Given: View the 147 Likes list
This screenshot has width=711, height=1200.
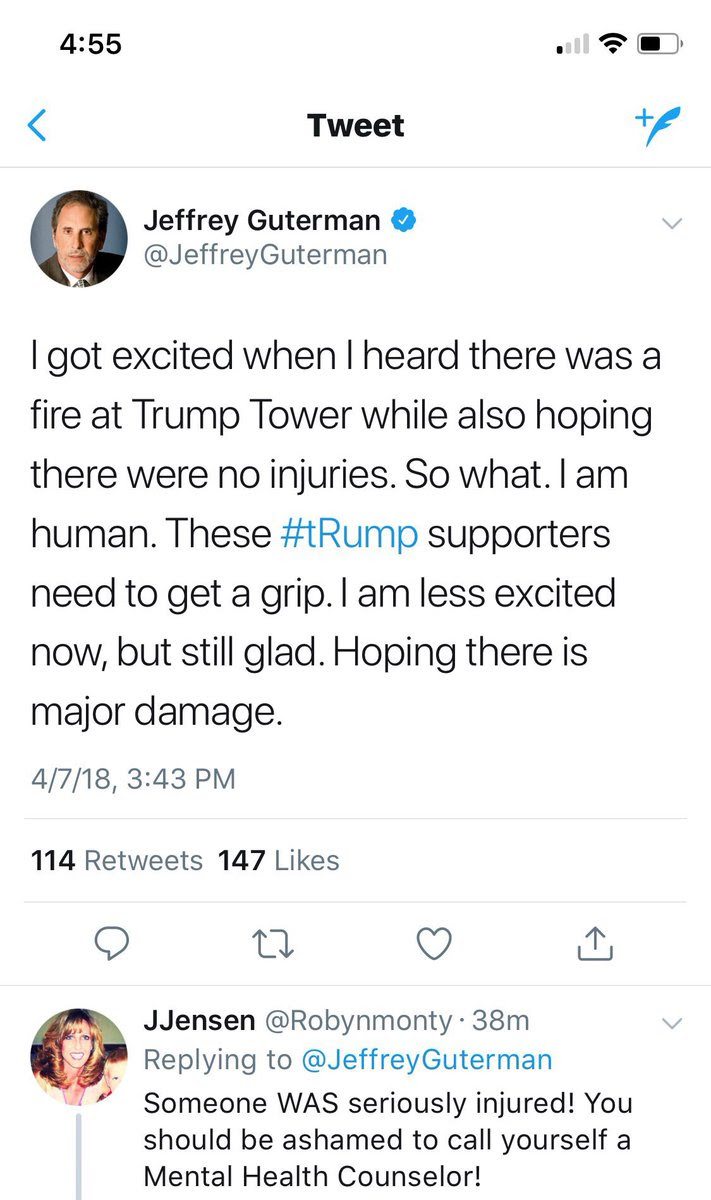Looking at the screenshot, I should coord(279,860).
